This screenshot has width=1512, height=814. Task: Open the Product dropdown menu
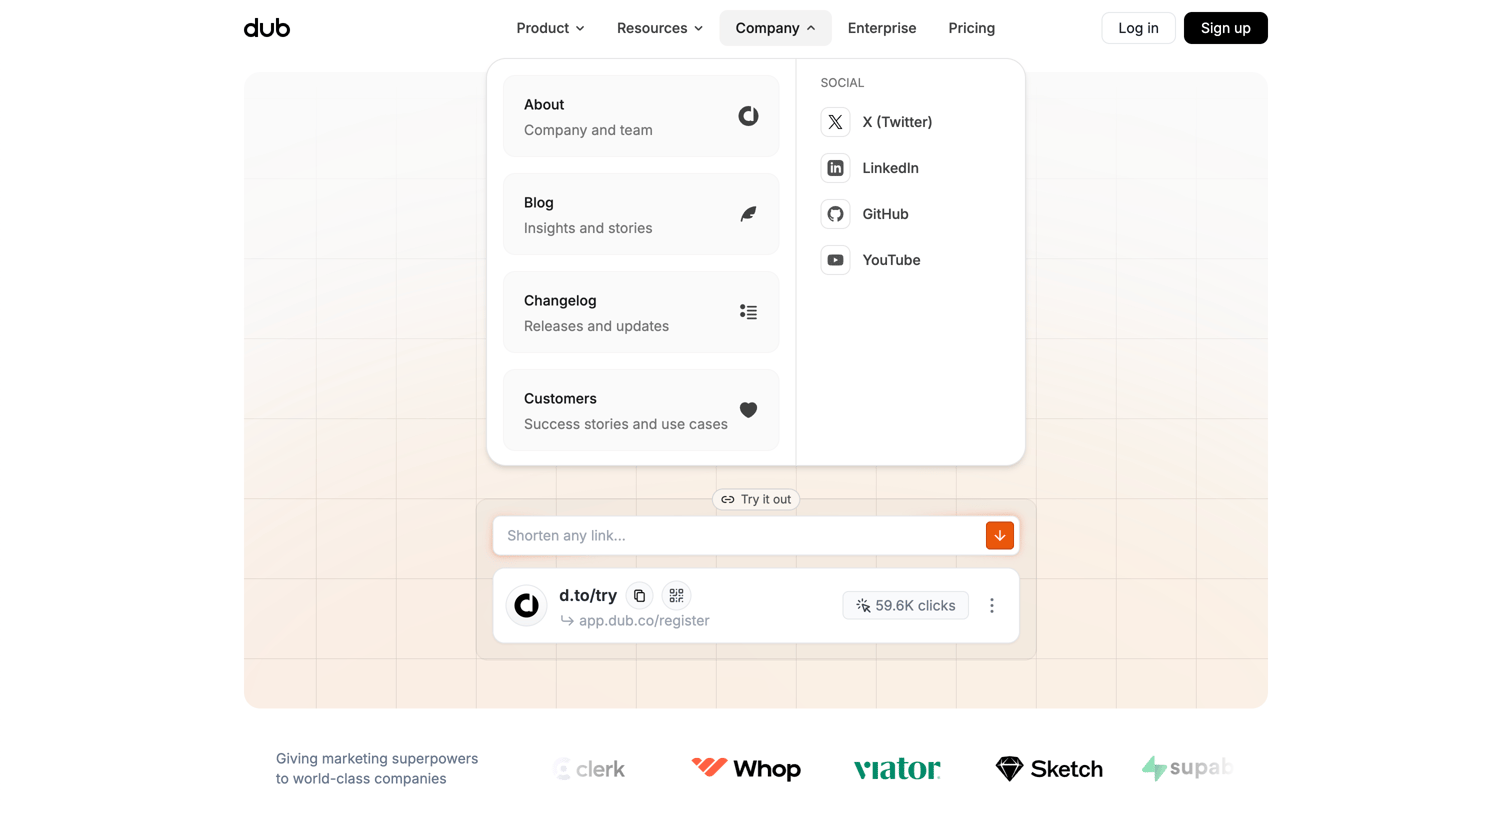(550, 28)
